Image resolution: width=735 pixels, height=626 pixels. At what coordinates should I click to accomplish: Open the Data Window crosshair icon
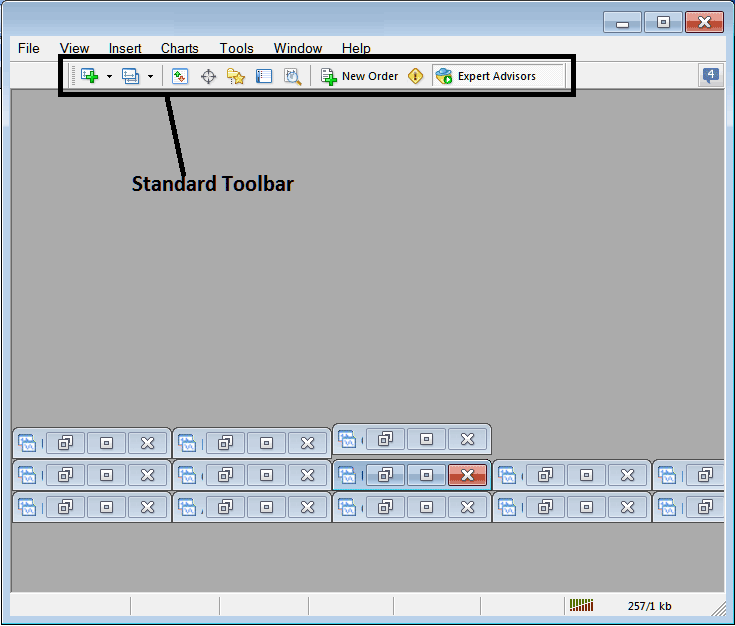click(x=208, y=76)
